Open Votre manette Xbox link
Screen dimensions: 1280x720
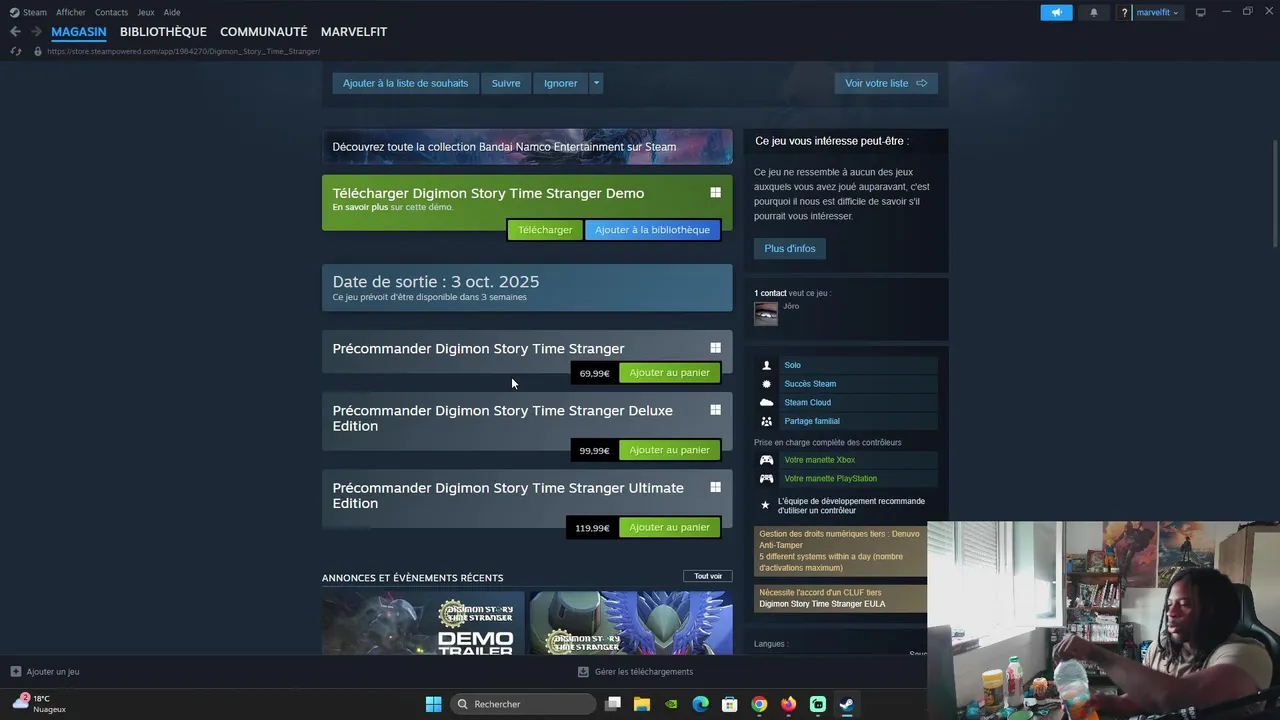coord(819,460)
